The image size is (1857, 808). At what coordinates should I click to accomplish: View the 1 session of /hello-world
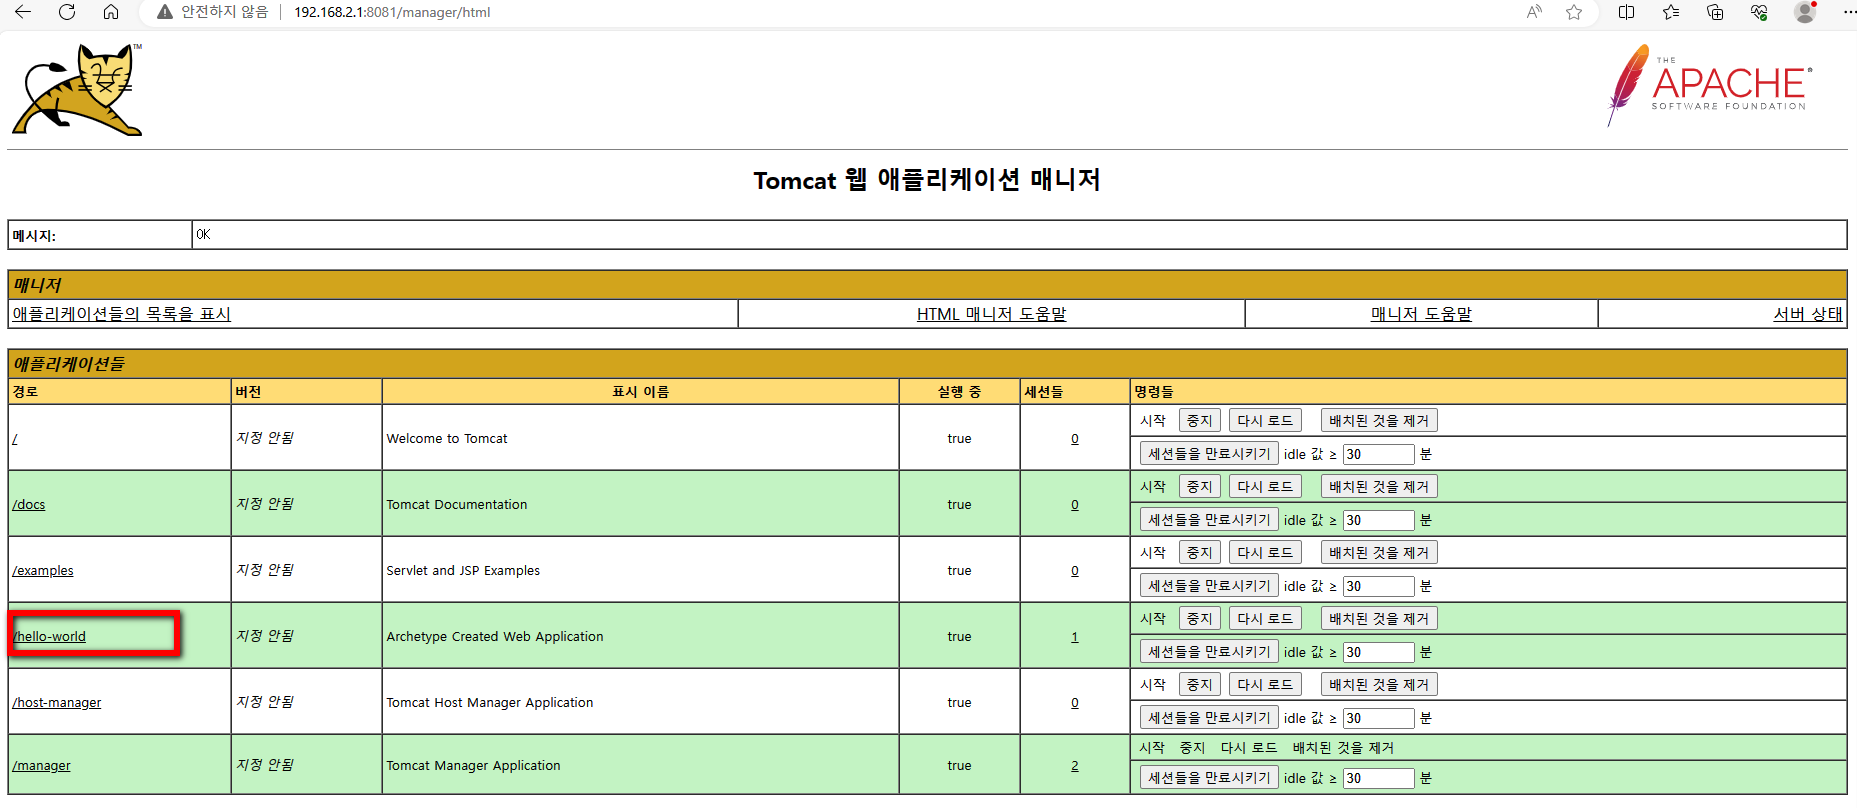[1075, 637]
